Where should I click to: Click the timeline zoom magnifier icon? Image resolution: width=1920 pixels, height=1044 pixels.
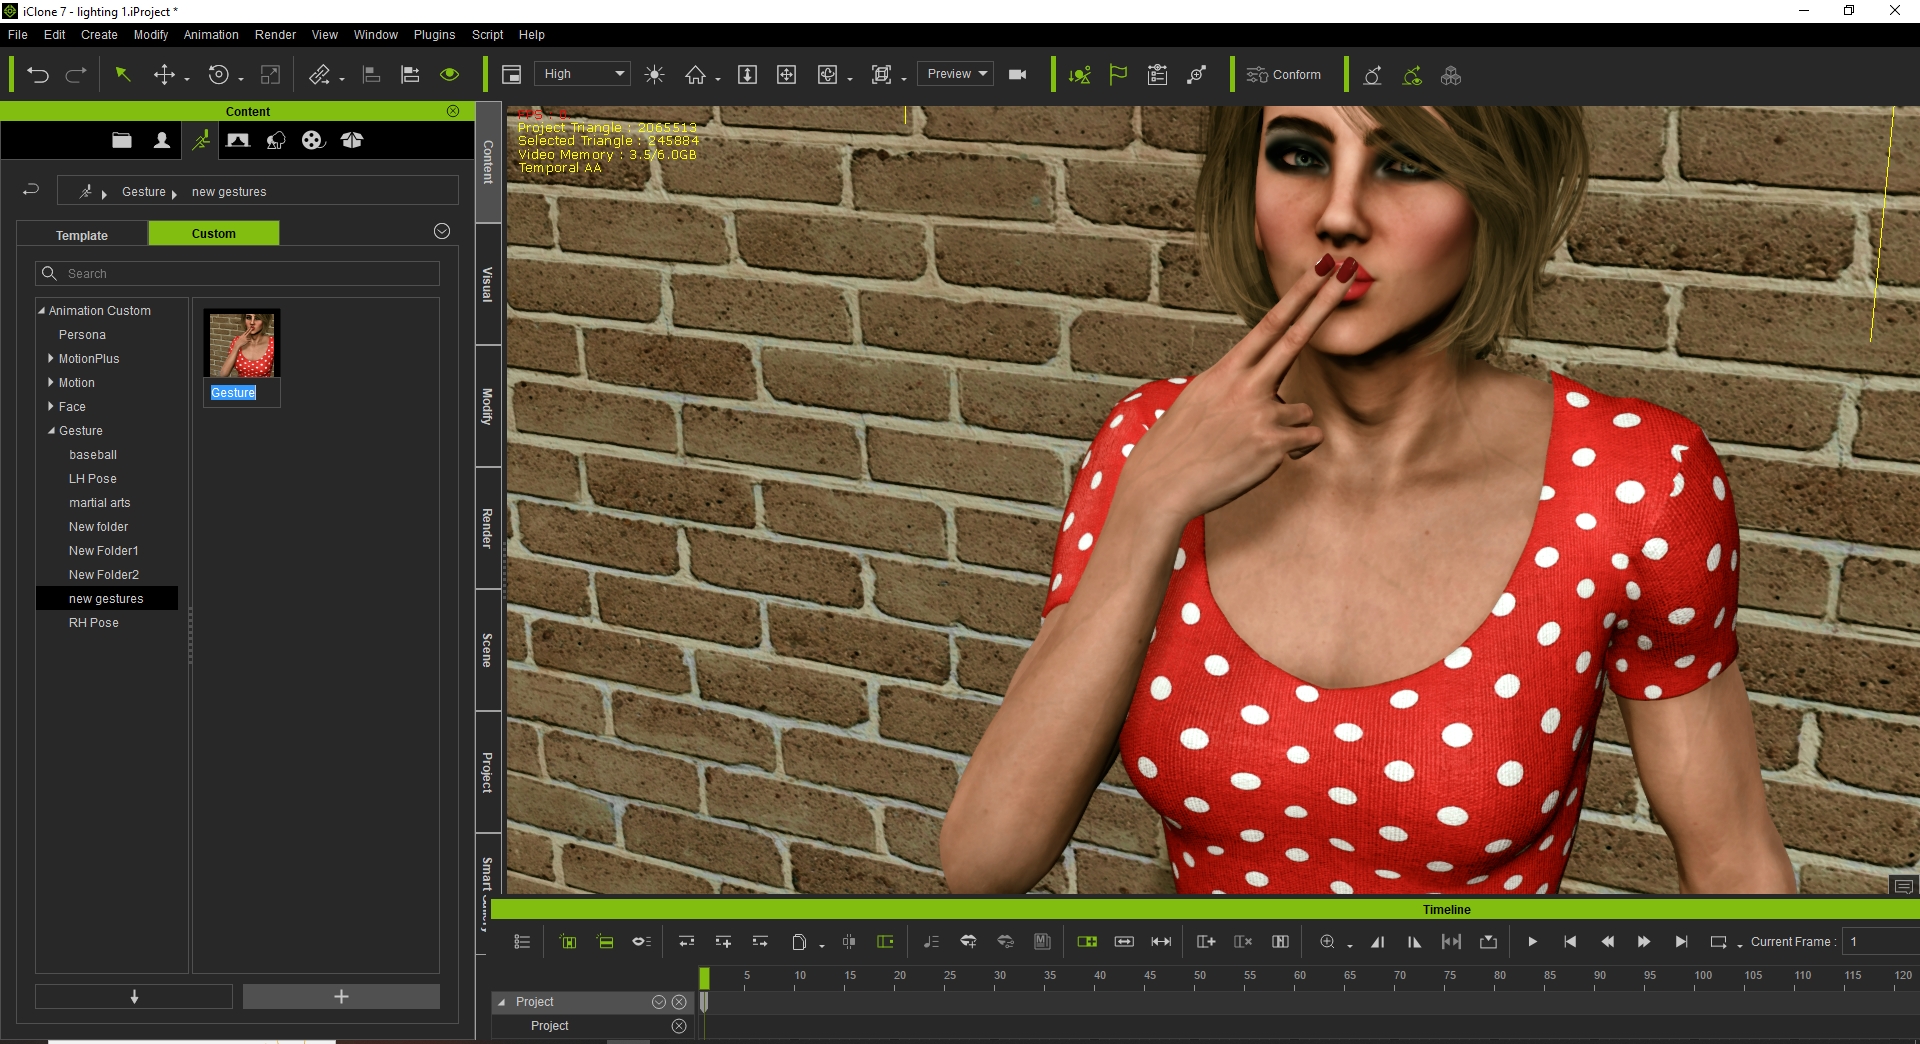coord(1327,942)
